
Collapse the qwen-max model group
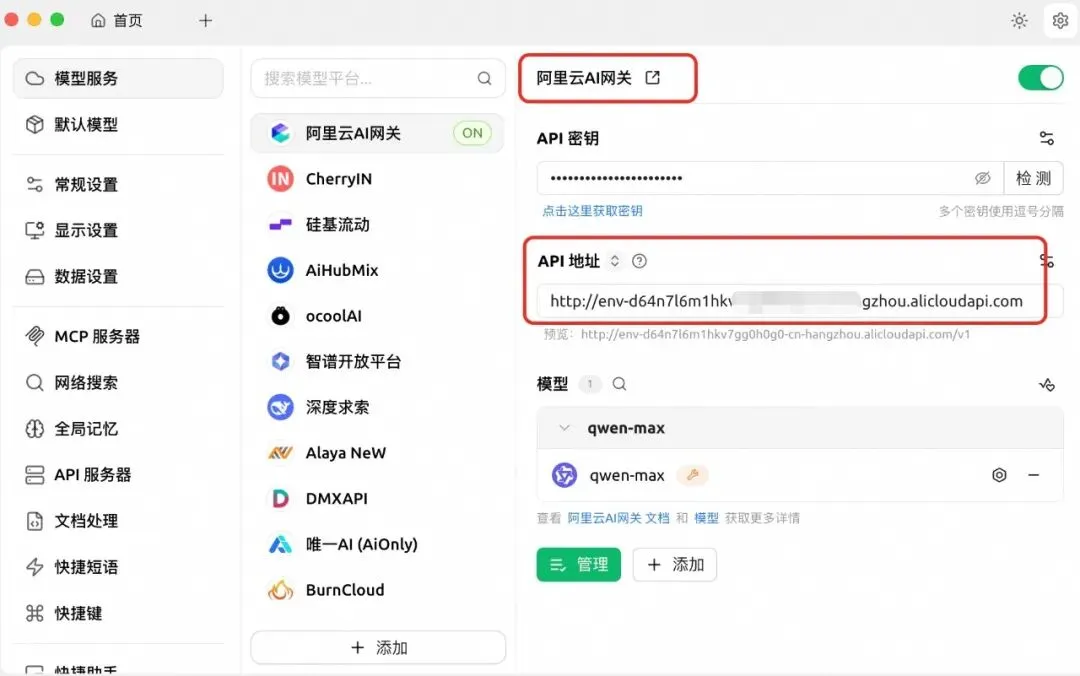[x=564, y=428]
